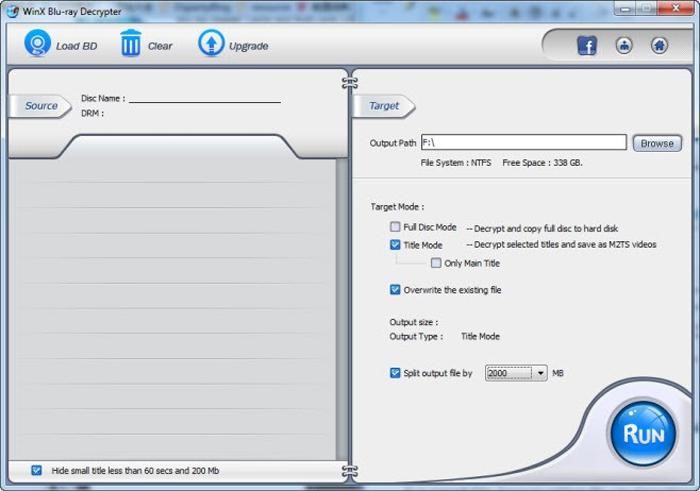Click the title list vertical scrollbar
This screenshot has height=491, width=700.
coord(342,309)
